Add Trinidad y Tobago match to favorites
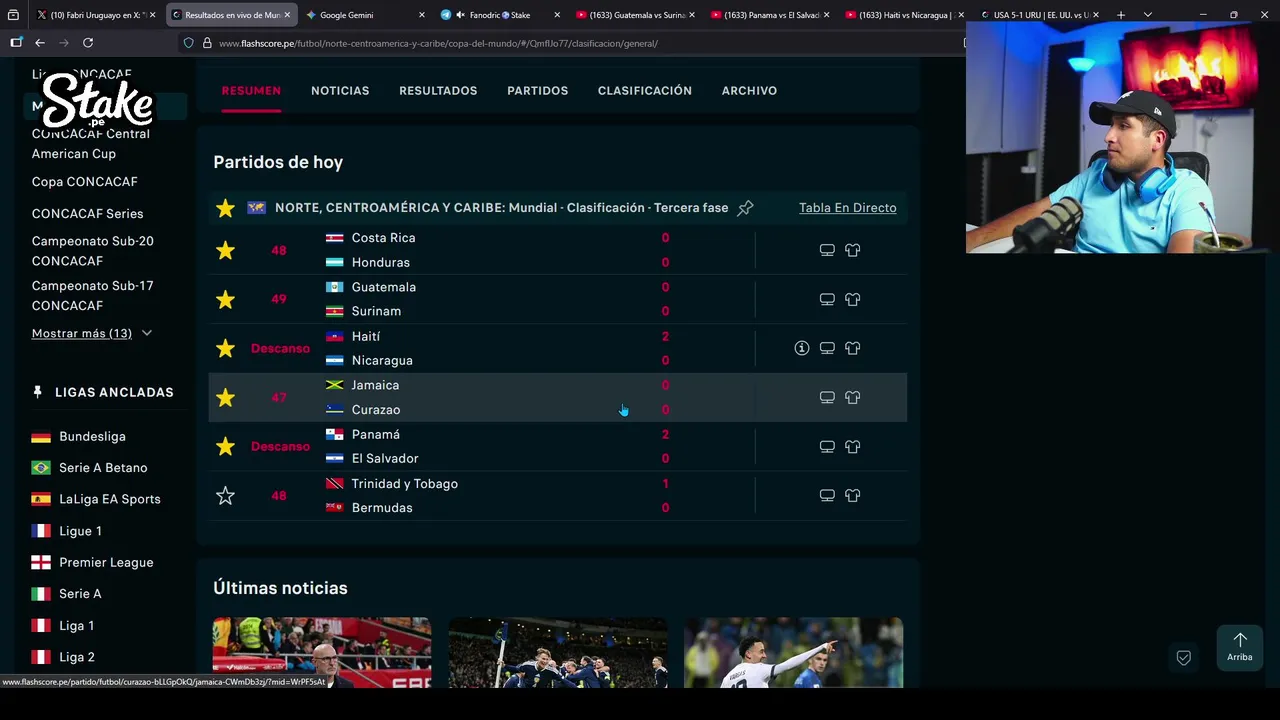The image size is (1280, 720). pos(225,496)
